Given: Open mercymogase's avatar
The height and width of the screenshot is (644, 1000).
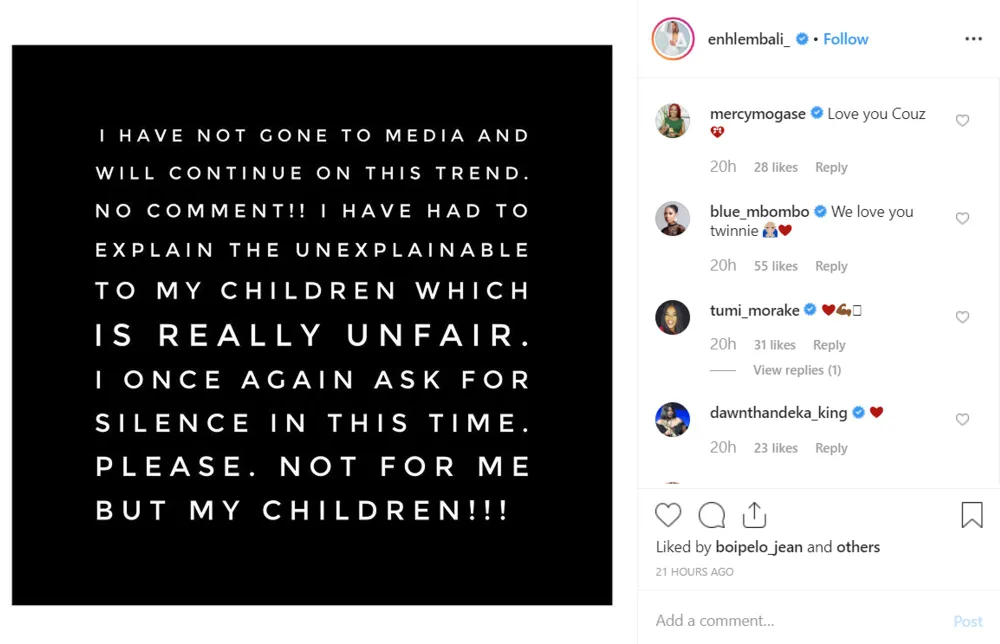Looking at the screenshot, I should coord(673,121).
